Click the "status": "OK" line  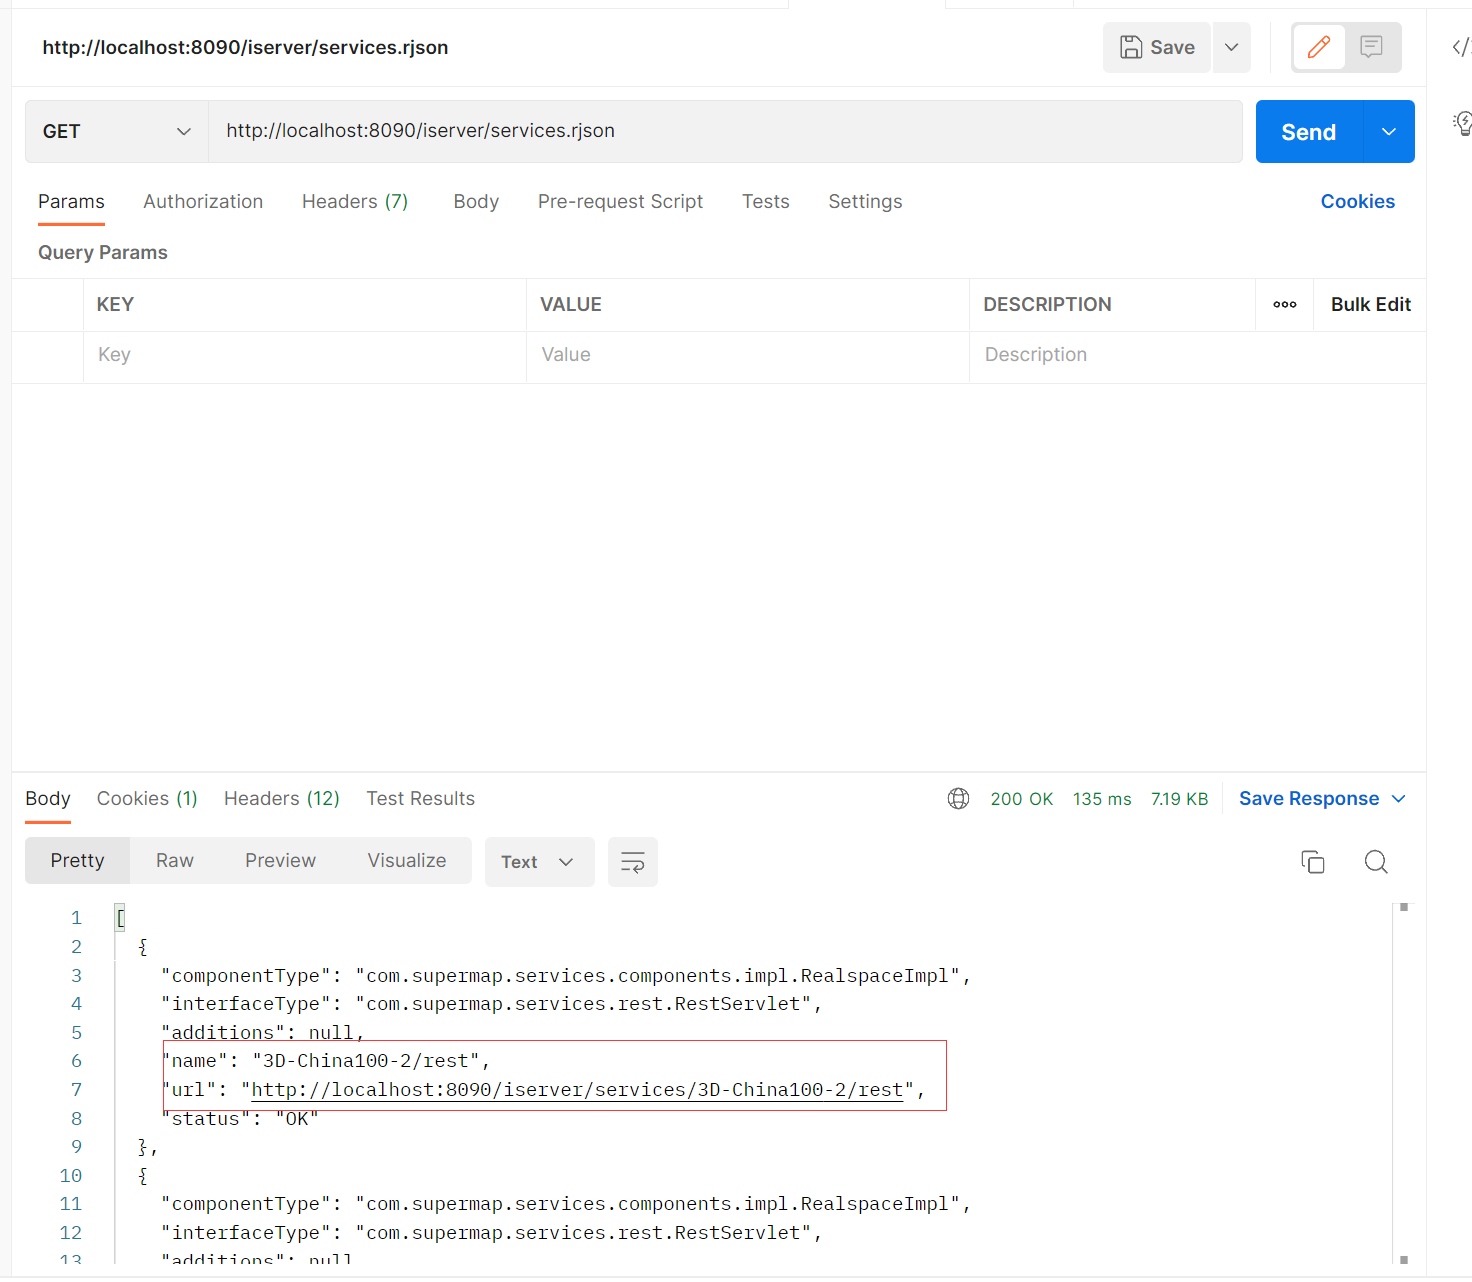pos(240,1119)
